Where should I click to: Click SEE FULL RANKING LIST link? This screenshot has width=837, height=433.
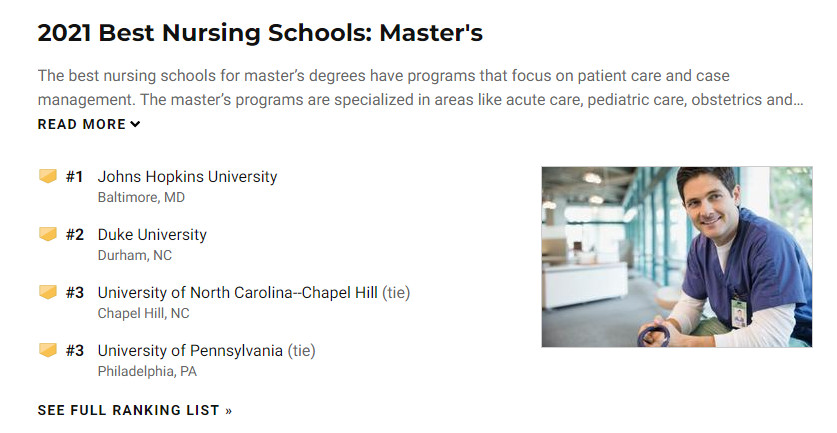point(135,410)
